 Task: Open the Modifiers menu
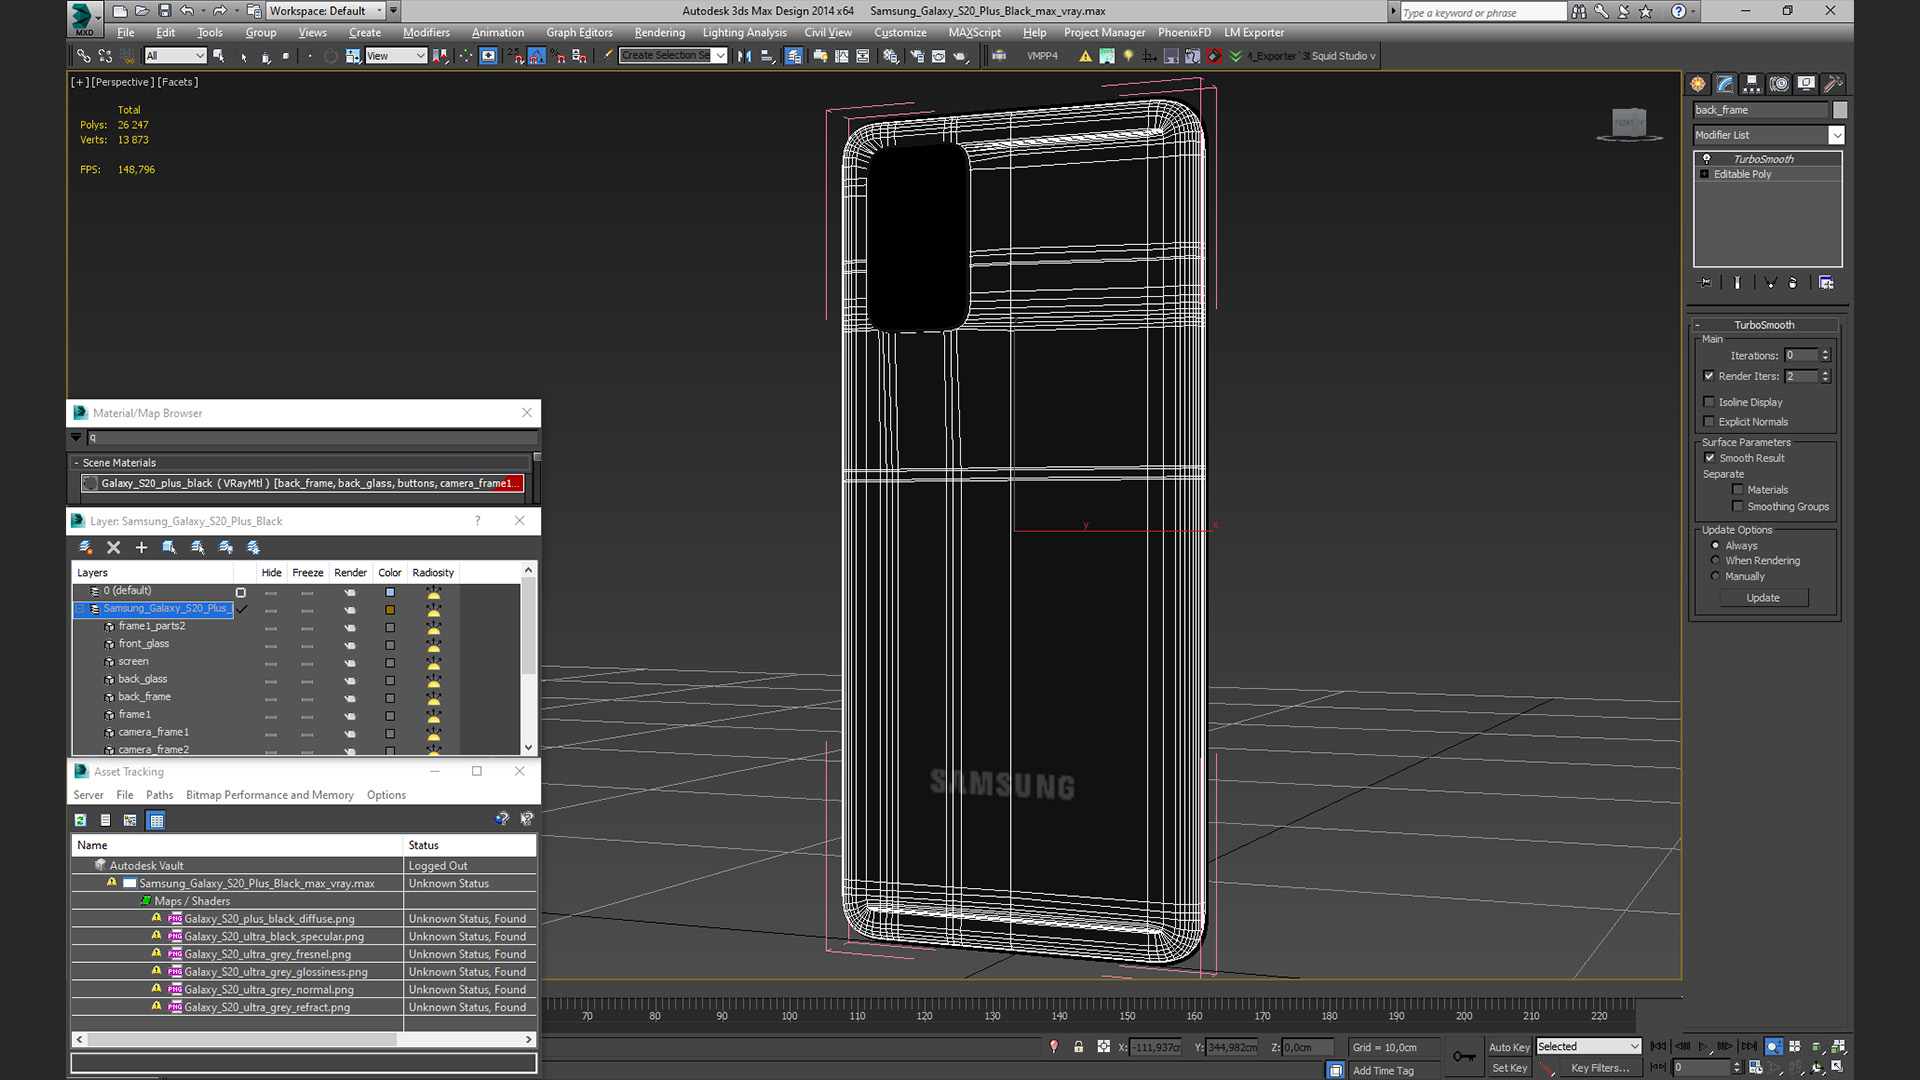(x=426, y=33)
